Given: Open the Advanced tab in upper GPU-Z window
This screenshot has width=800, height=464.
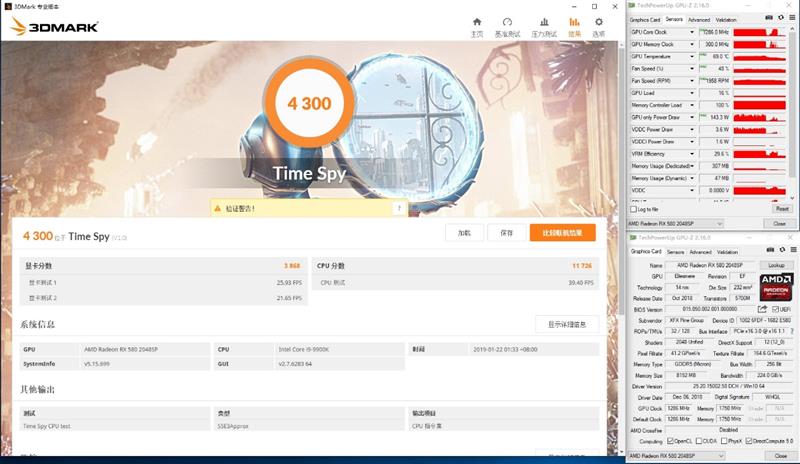Looking at the screenshot, I should pyautogui.click(x=699, y=20).
